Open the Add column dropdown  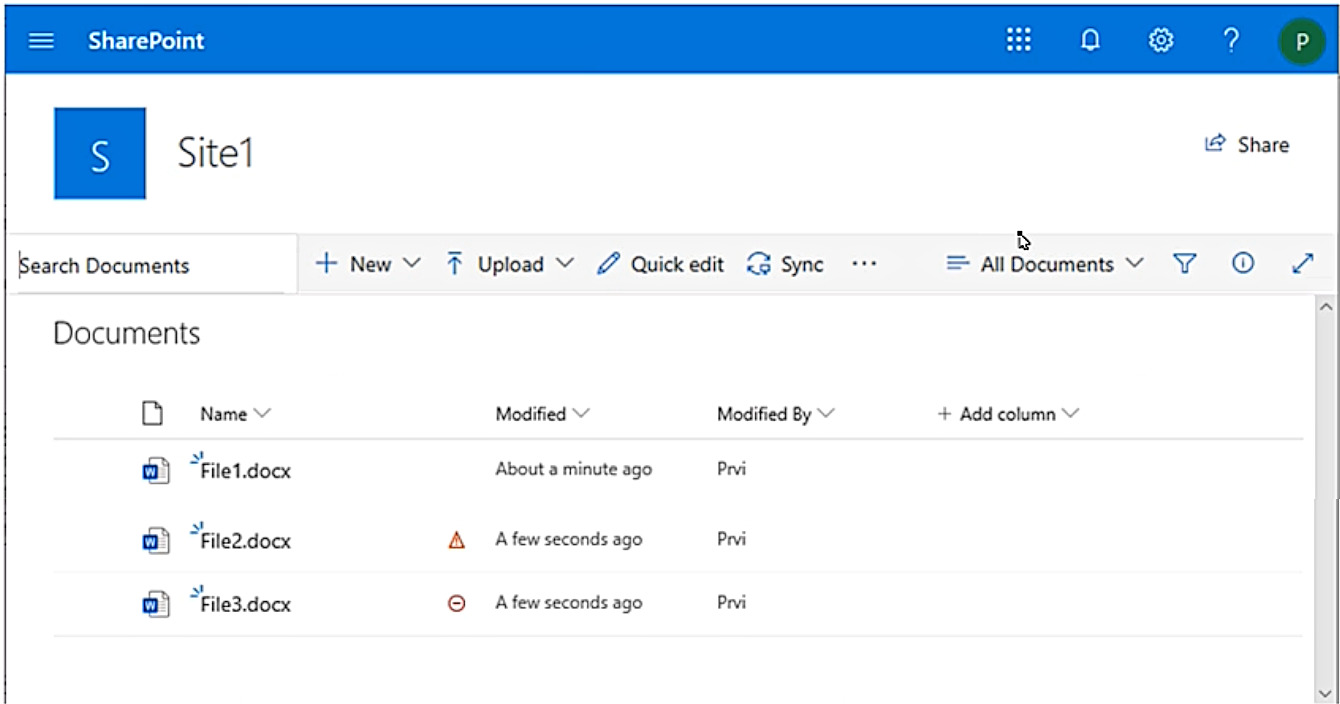(x=1007, y=414)
